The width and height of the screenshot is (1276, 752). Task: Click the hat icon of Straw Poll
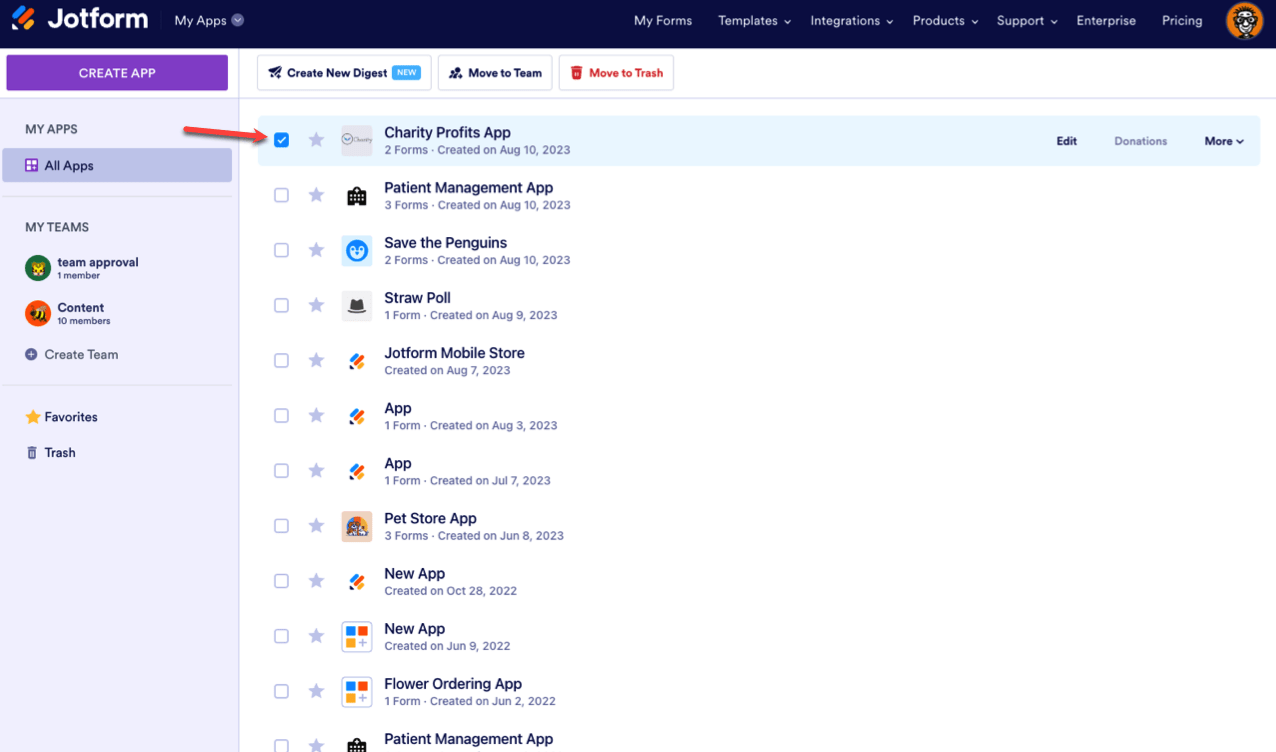coord(357,306)
